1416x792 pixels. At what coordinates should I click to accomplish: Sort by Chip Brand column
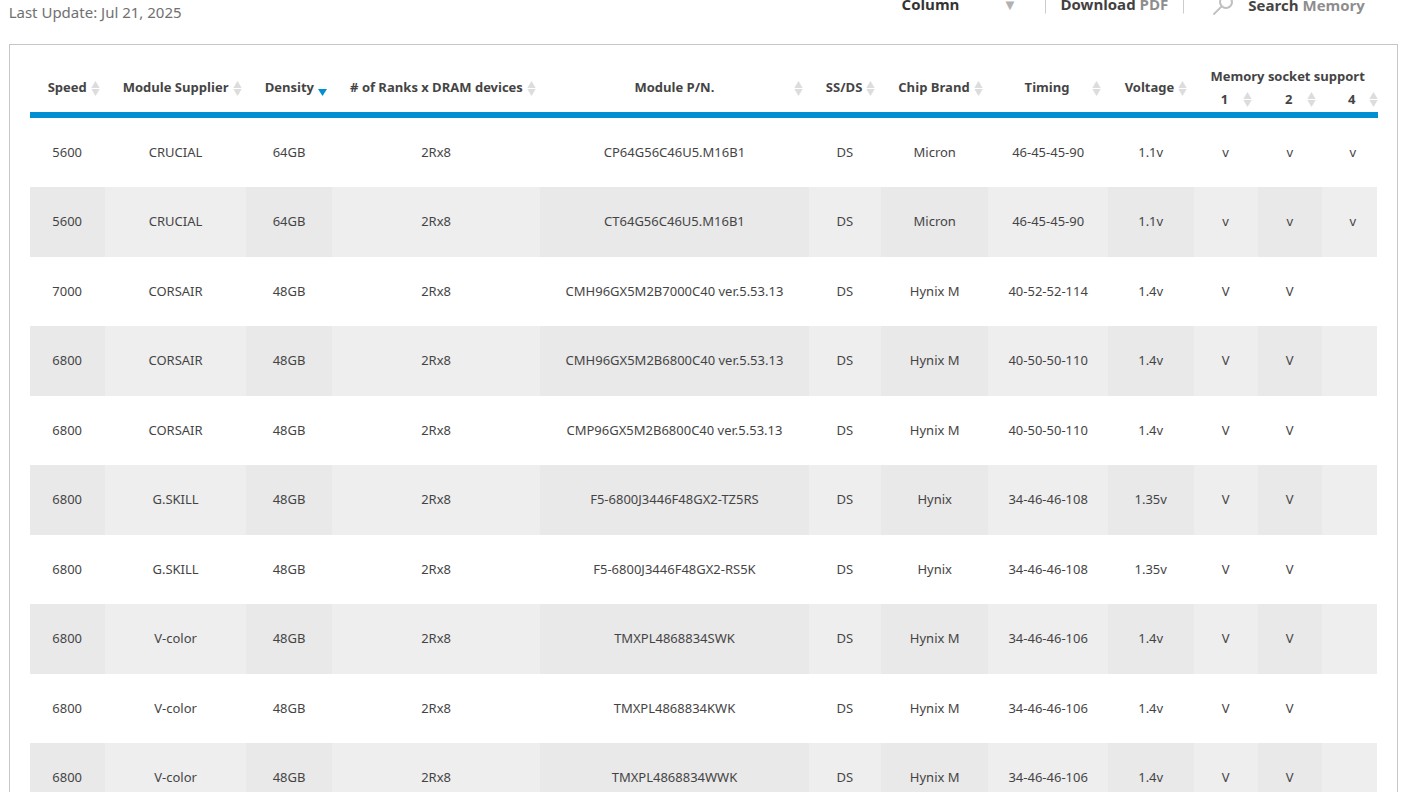979,89
